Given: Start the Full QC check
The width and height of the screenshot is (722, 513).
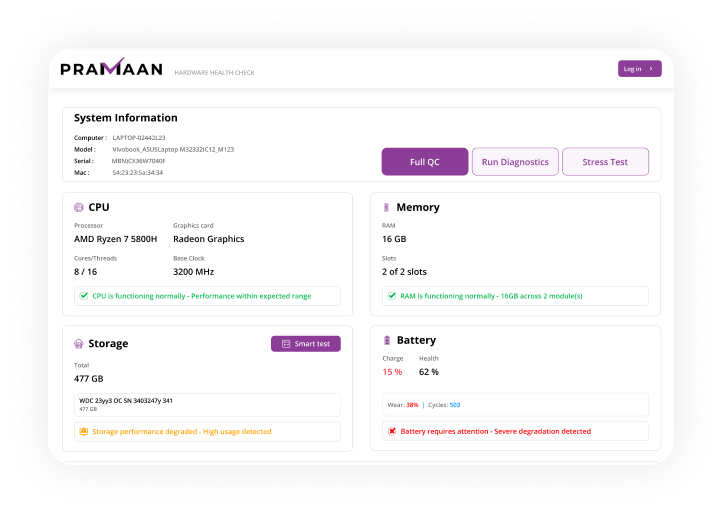Looking at the screenshot, I should pyautogui.click(x=424, y=162).
